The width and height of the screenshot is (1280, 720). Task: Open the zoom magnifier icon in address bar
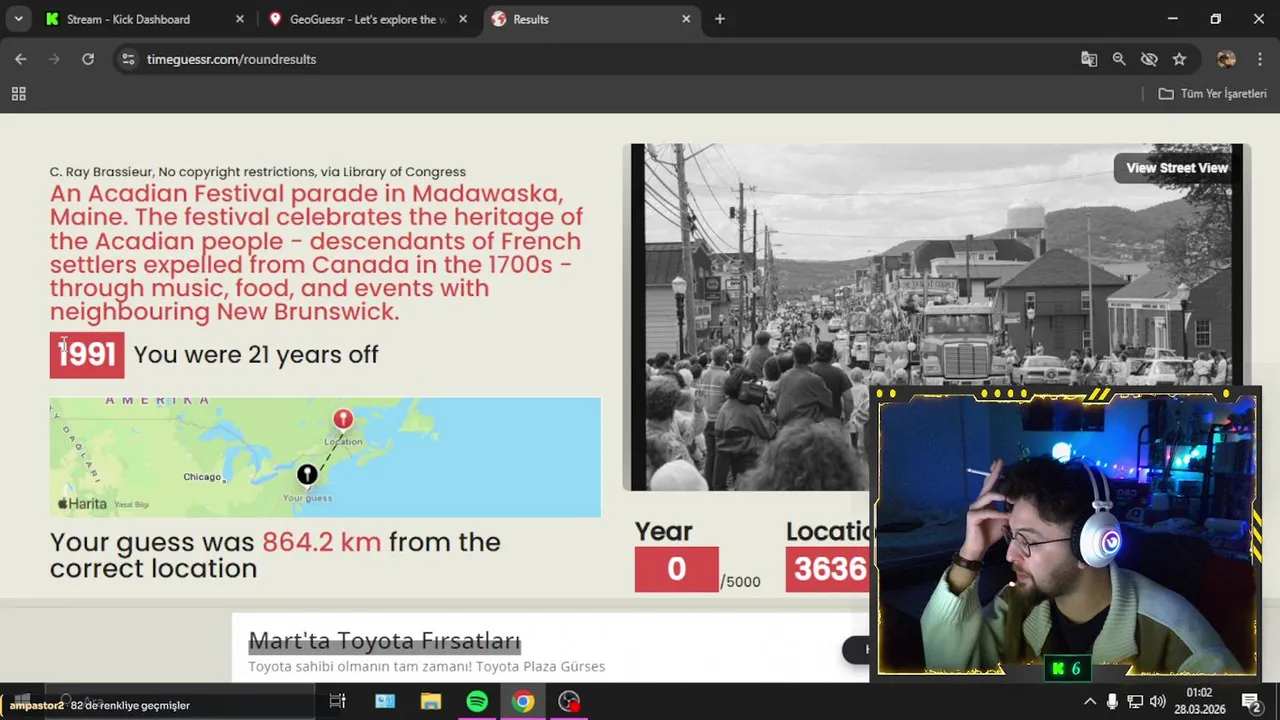tap(1119, 59)
